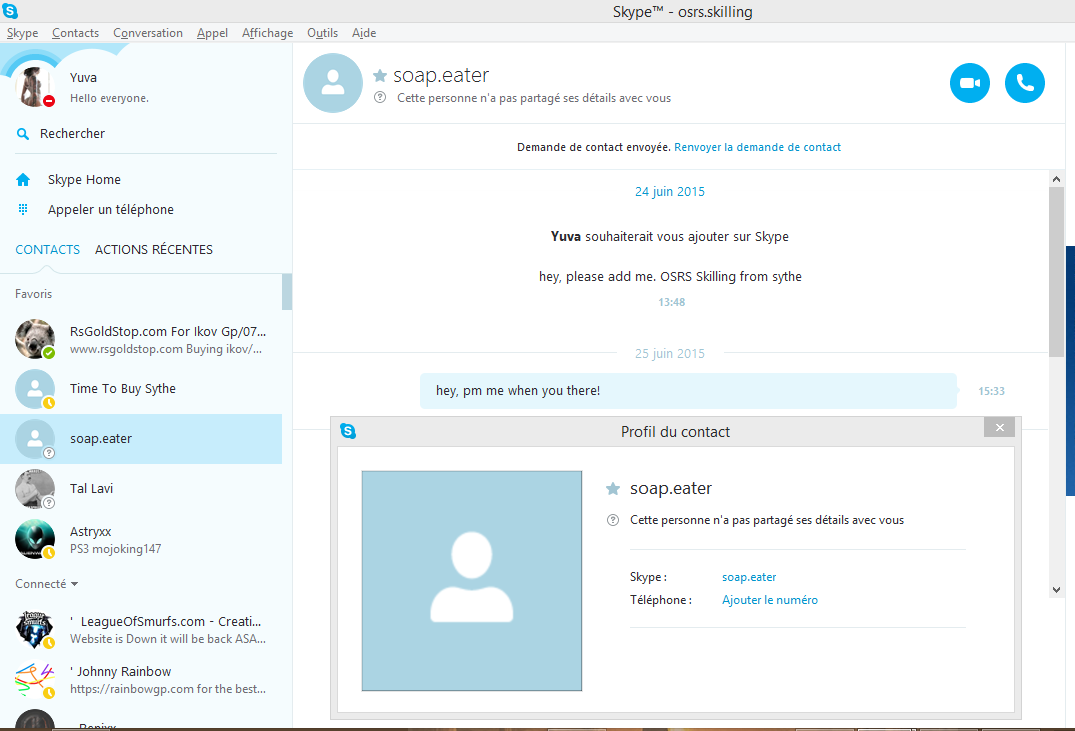
Task: Select soap.eater in contact list
Action: (141, 439)
